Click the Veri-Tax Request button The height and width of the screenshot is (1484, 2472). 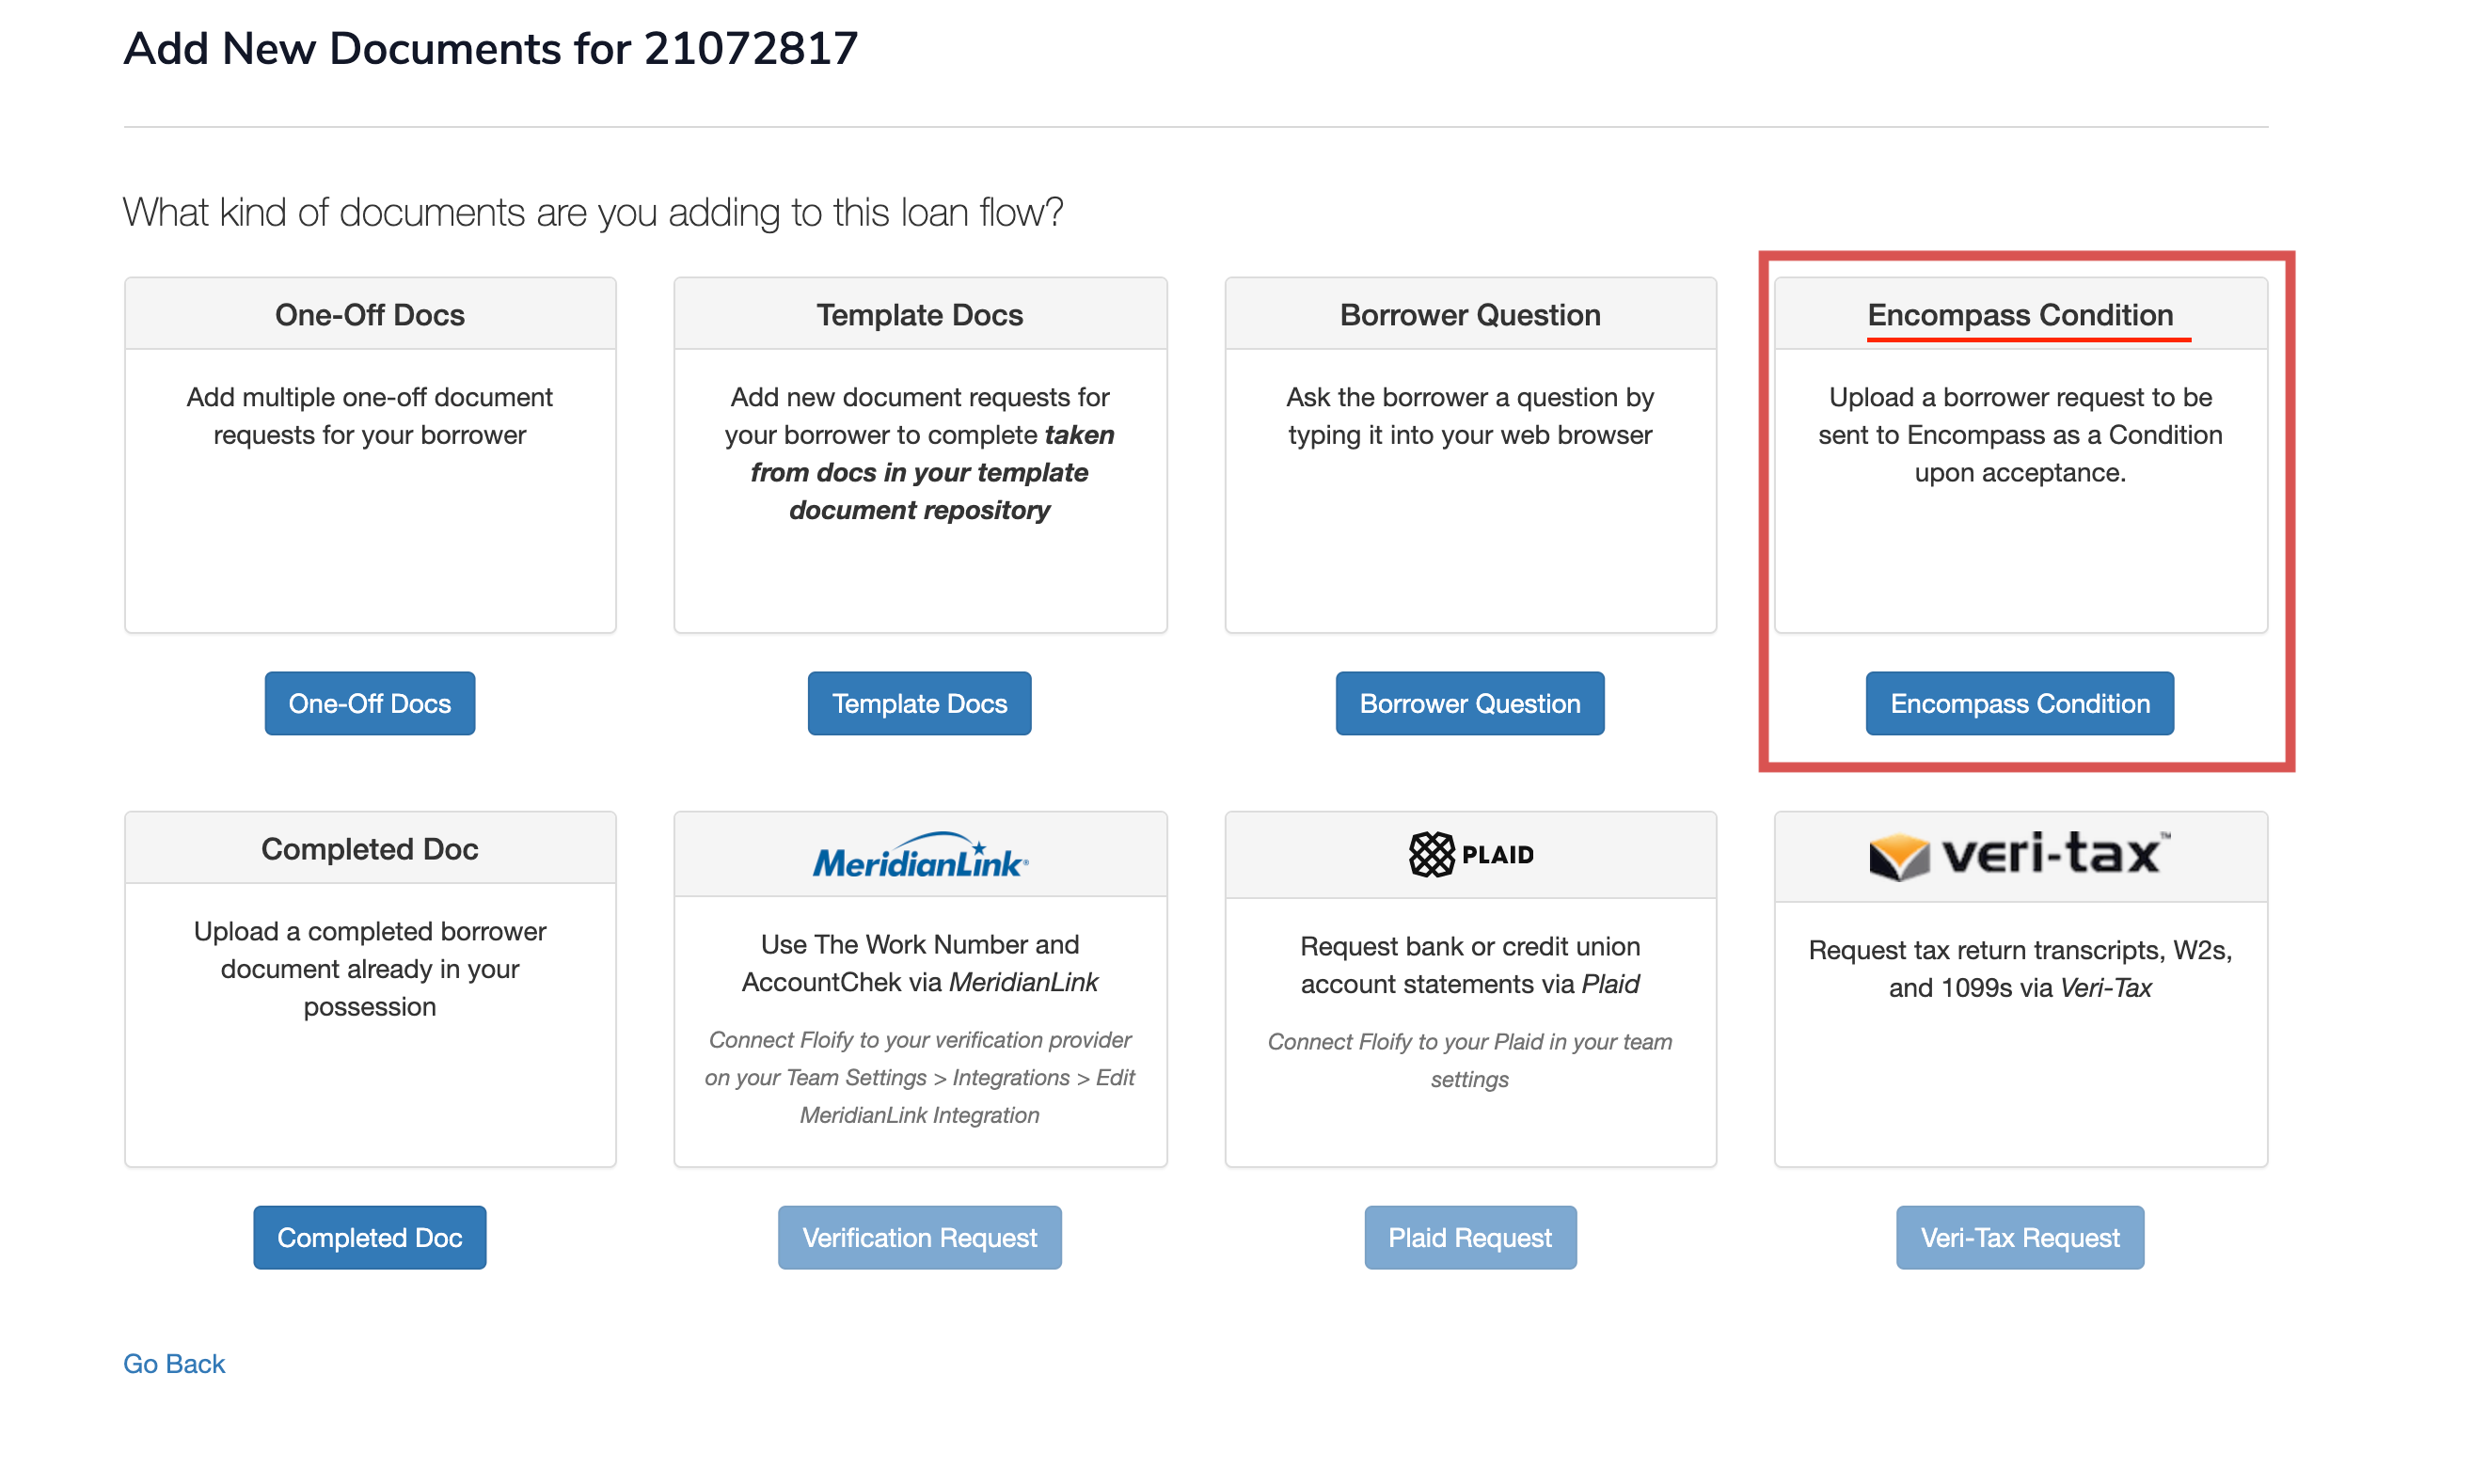tap(2019, 1237)
